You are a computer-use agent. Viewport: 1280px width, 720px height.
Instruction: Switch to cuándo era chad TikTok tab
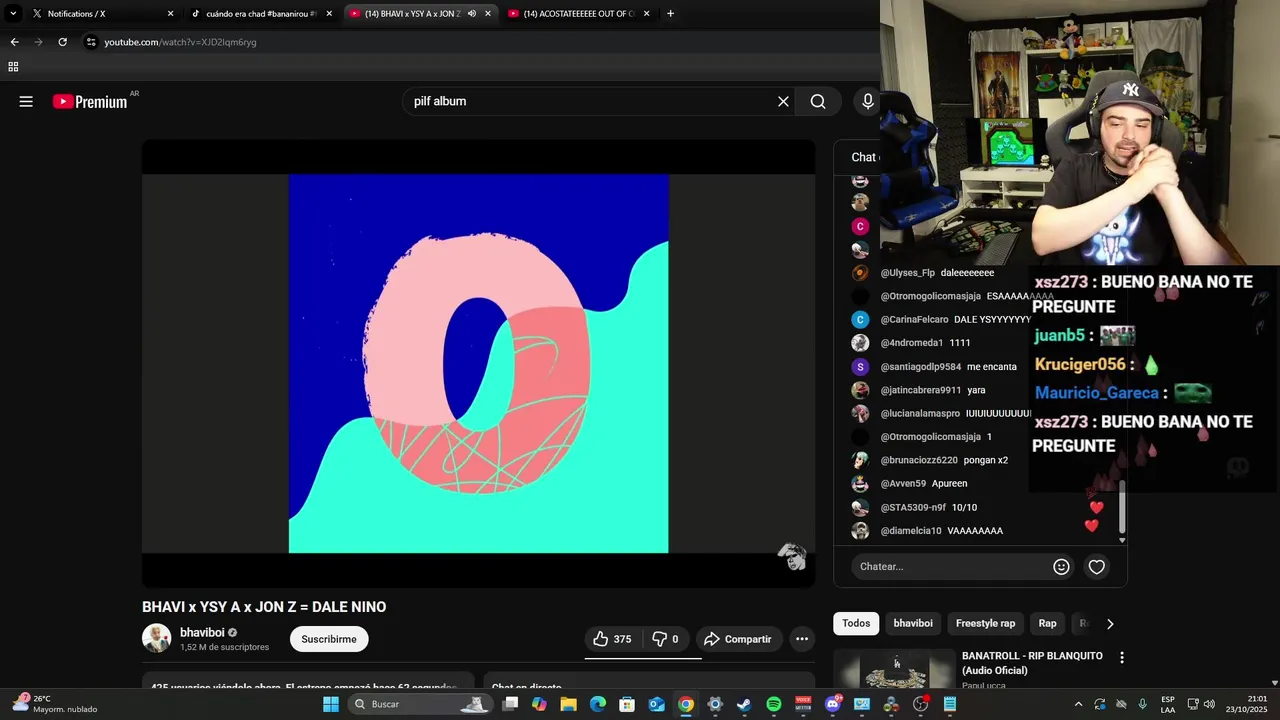260,14
